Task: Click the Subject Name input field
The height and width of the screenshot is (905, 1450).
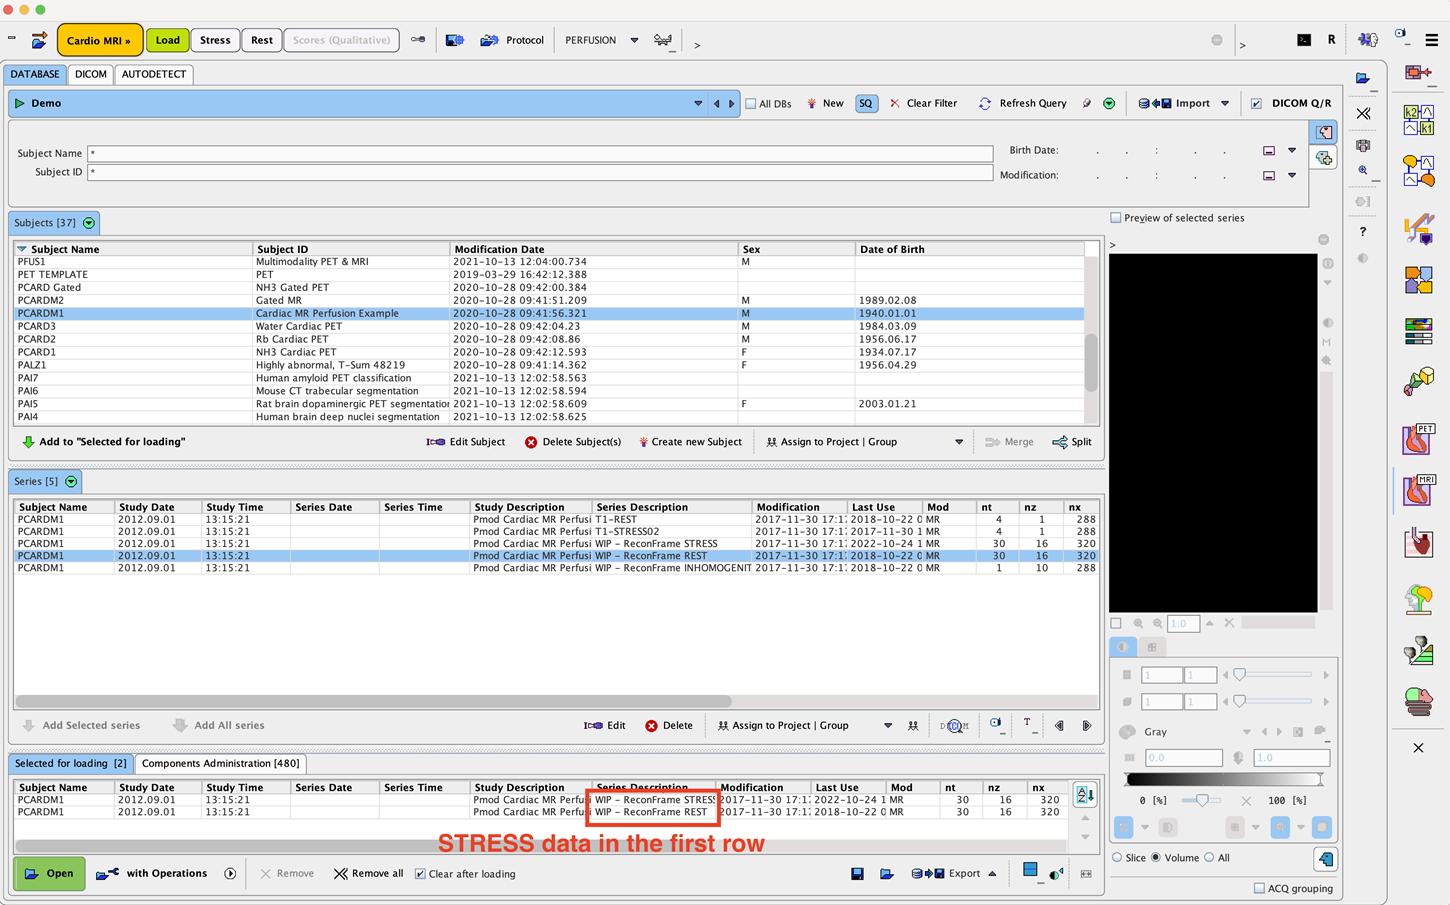Action: [x=540, y=154]
